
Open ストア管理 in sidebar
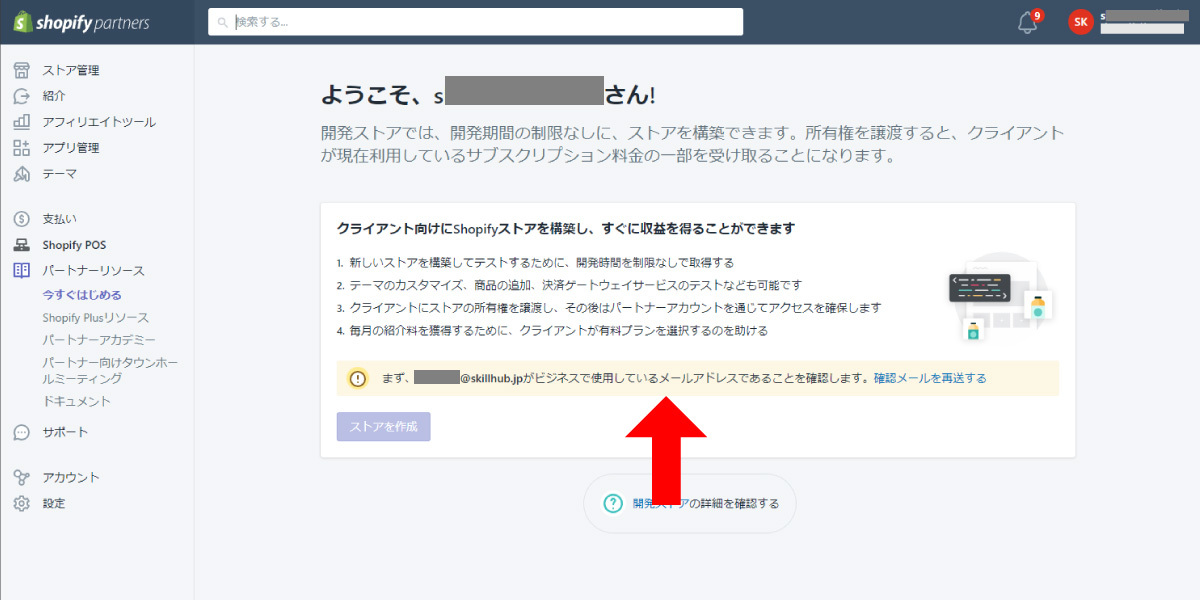[71, 70]
